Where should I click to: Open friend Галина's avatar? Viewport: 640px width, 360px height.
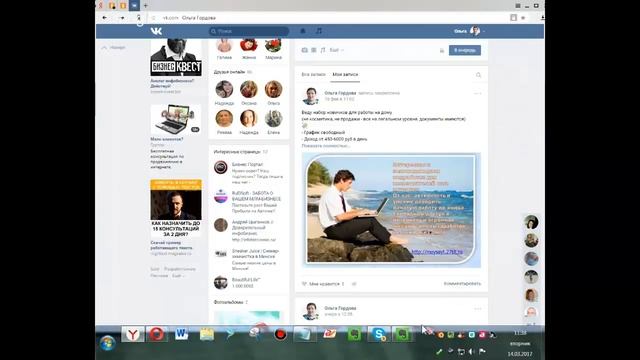click(x=224, y=45)
